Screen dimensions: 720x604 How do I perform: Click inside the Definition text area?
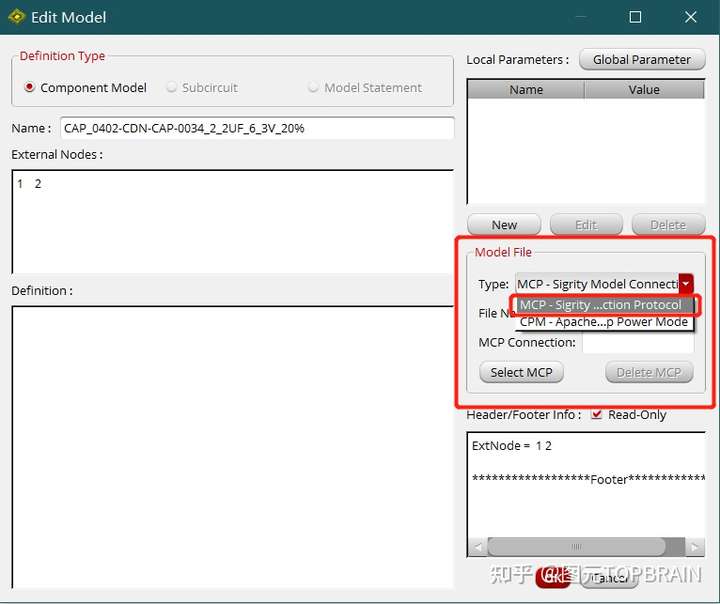click(x=233, y=446)
